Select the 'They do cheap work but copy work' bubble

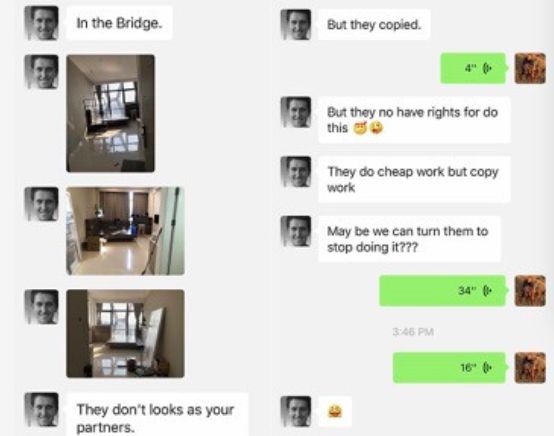click(414, 179)
